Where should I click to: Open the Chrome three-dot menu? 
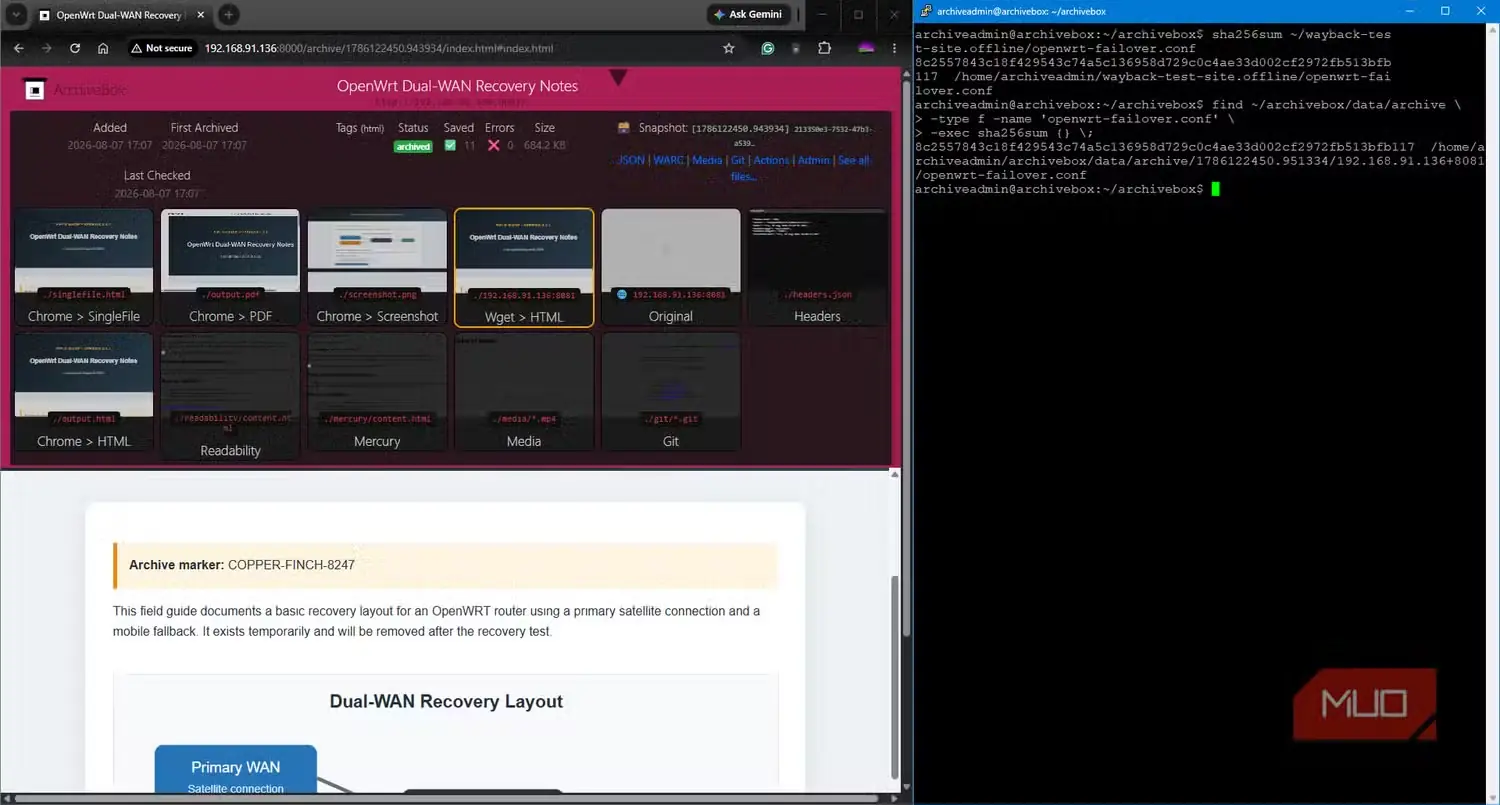coord(893,48)
